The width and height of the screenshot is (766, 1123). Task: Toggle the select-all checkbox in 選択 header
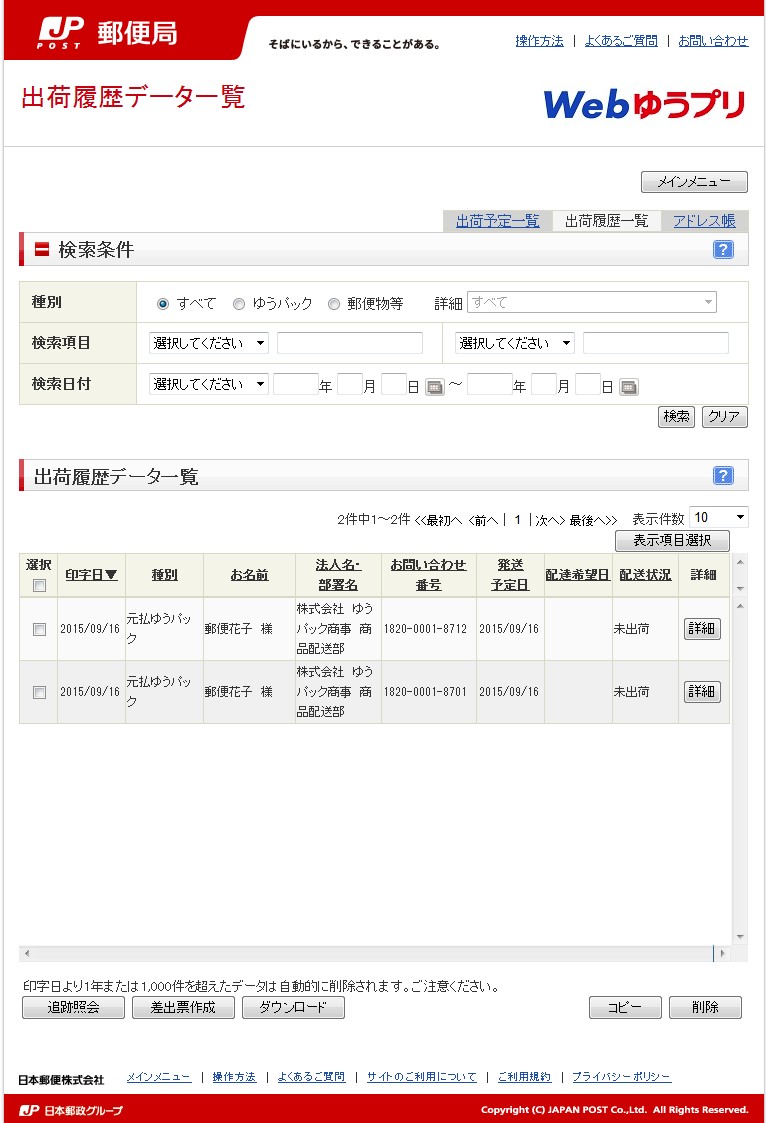(39, 585)
